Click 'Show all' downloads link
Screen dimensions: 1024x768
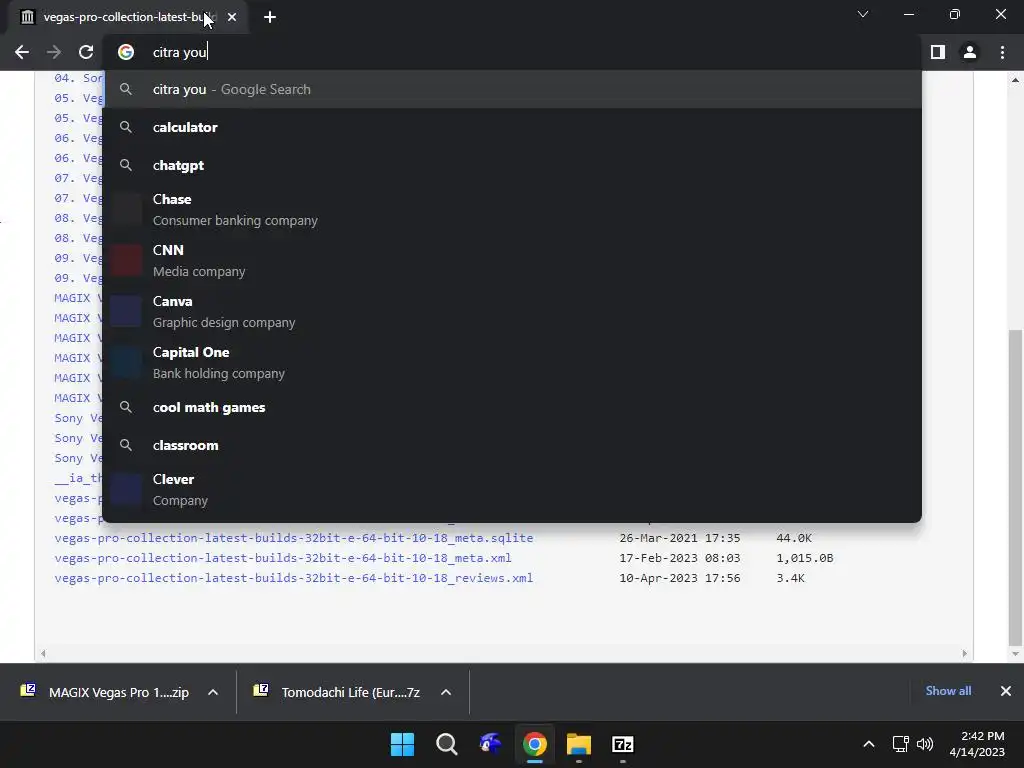948,691
